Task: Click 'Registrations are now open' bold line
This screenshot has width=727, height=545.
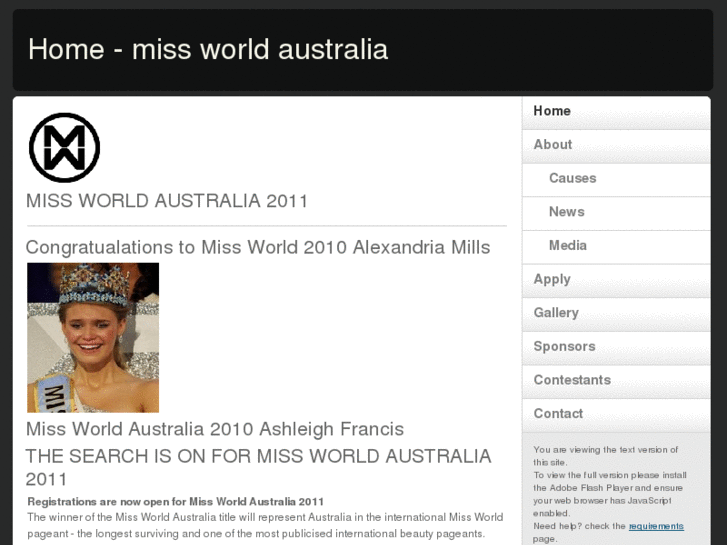Action: click(x=175, y=501)
